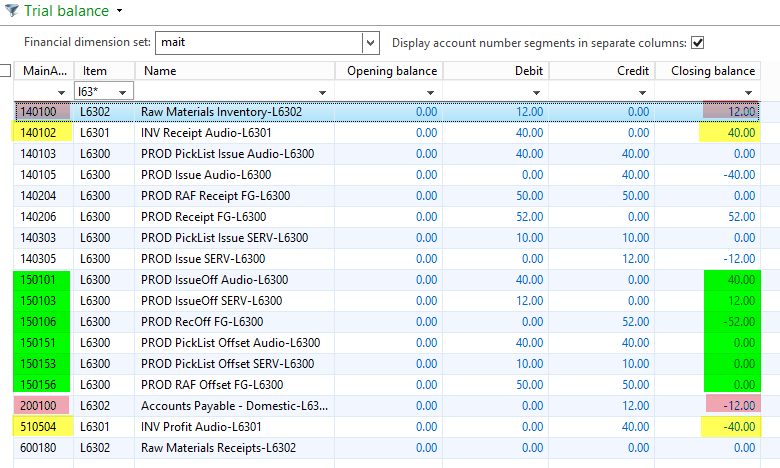Click debit value 52.00 for PROD Receipt FG-L6300

(x=529, y=217)
